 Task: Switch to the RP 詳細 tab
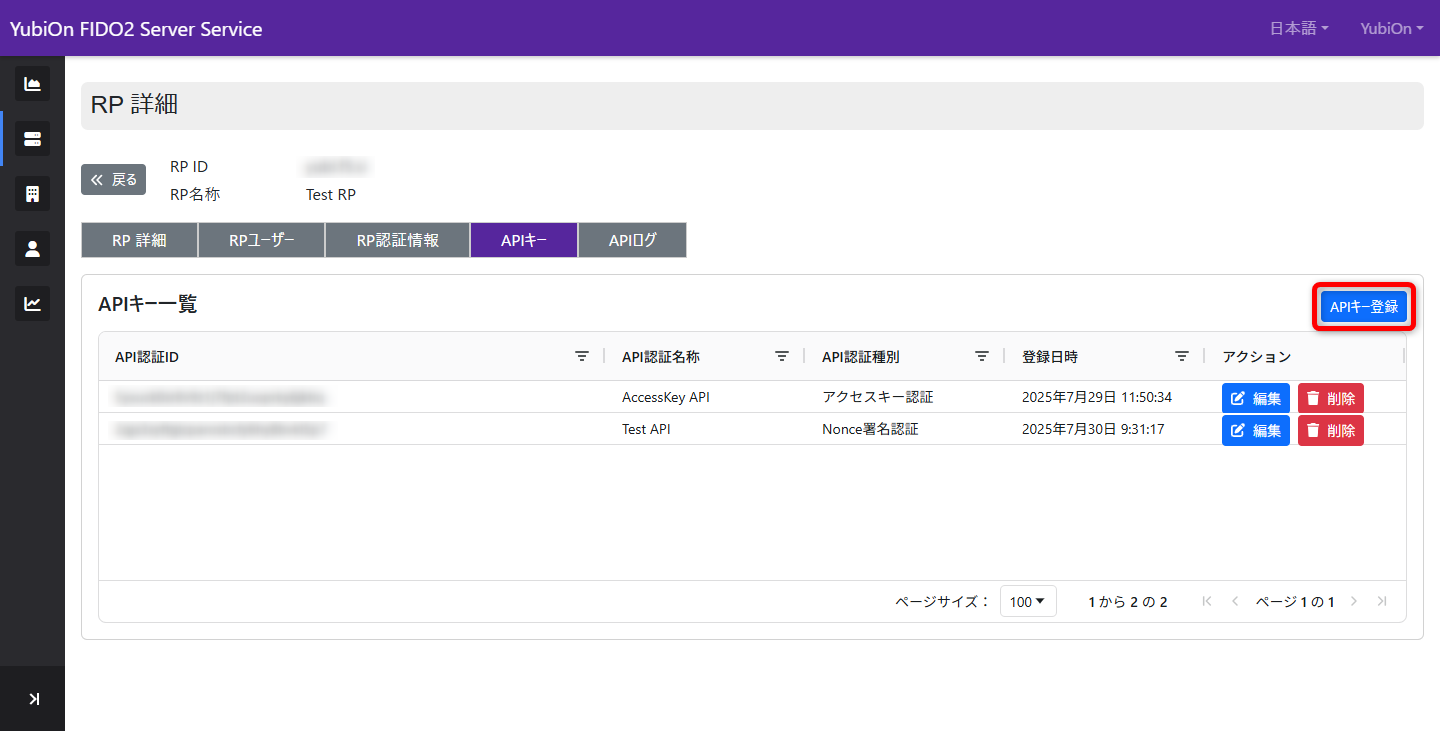[x=139, y=240]
